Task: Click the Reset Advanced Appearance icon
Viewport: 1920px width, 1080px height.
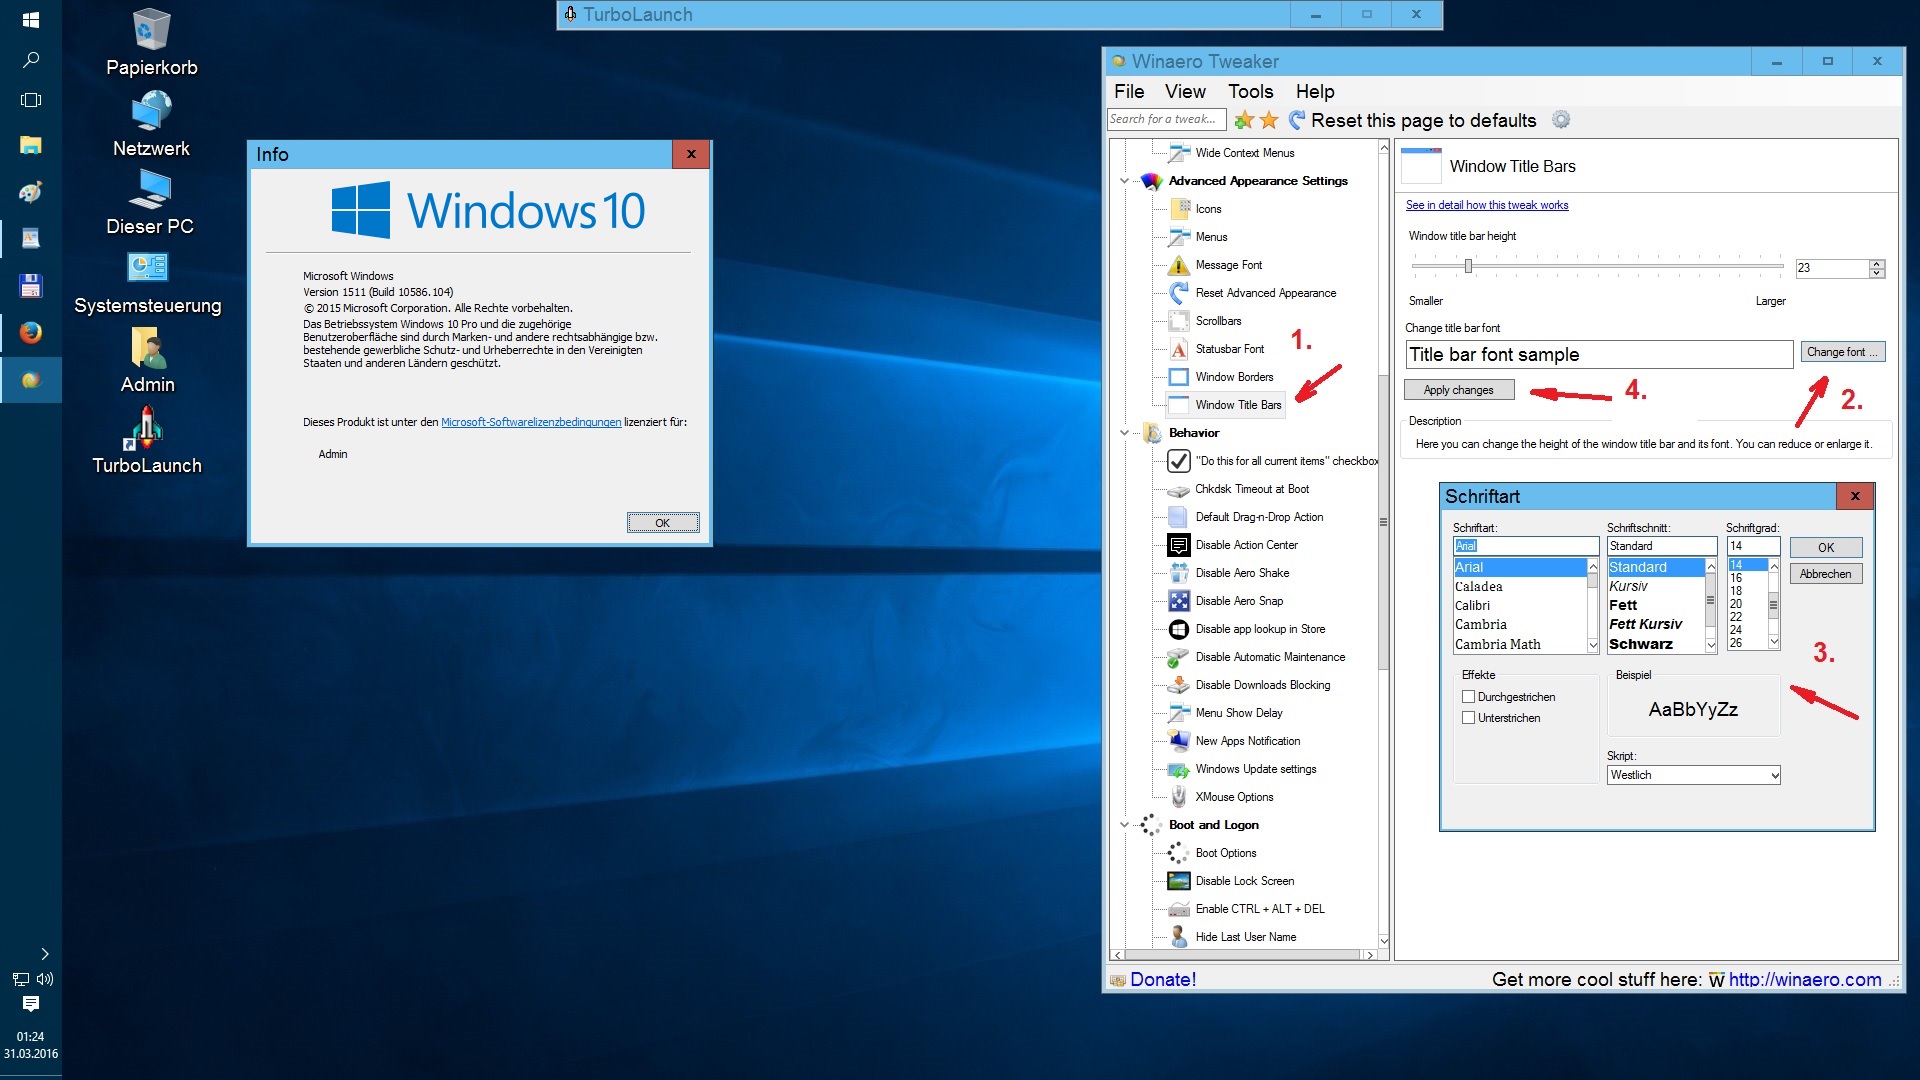Action: (1179, 293)
